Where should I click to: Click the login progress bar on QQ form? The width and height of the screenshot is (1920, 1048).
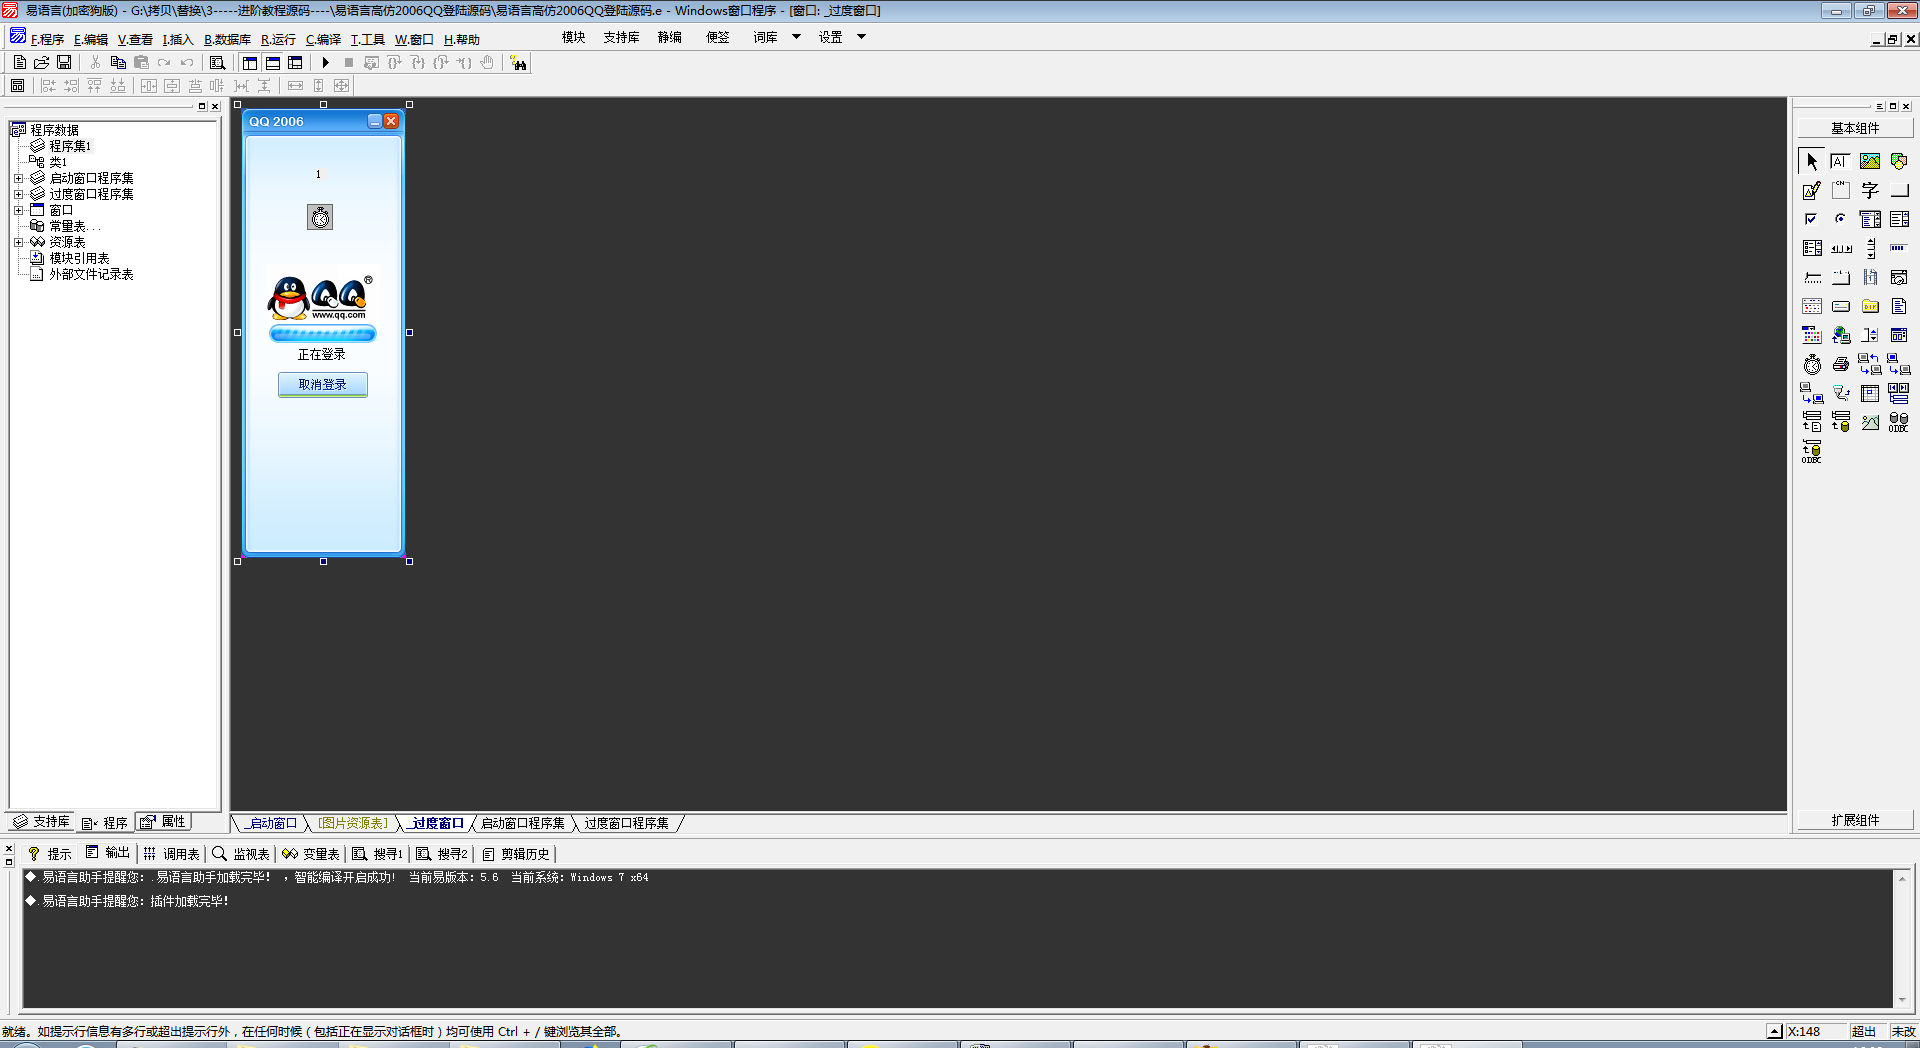(323, 334)
